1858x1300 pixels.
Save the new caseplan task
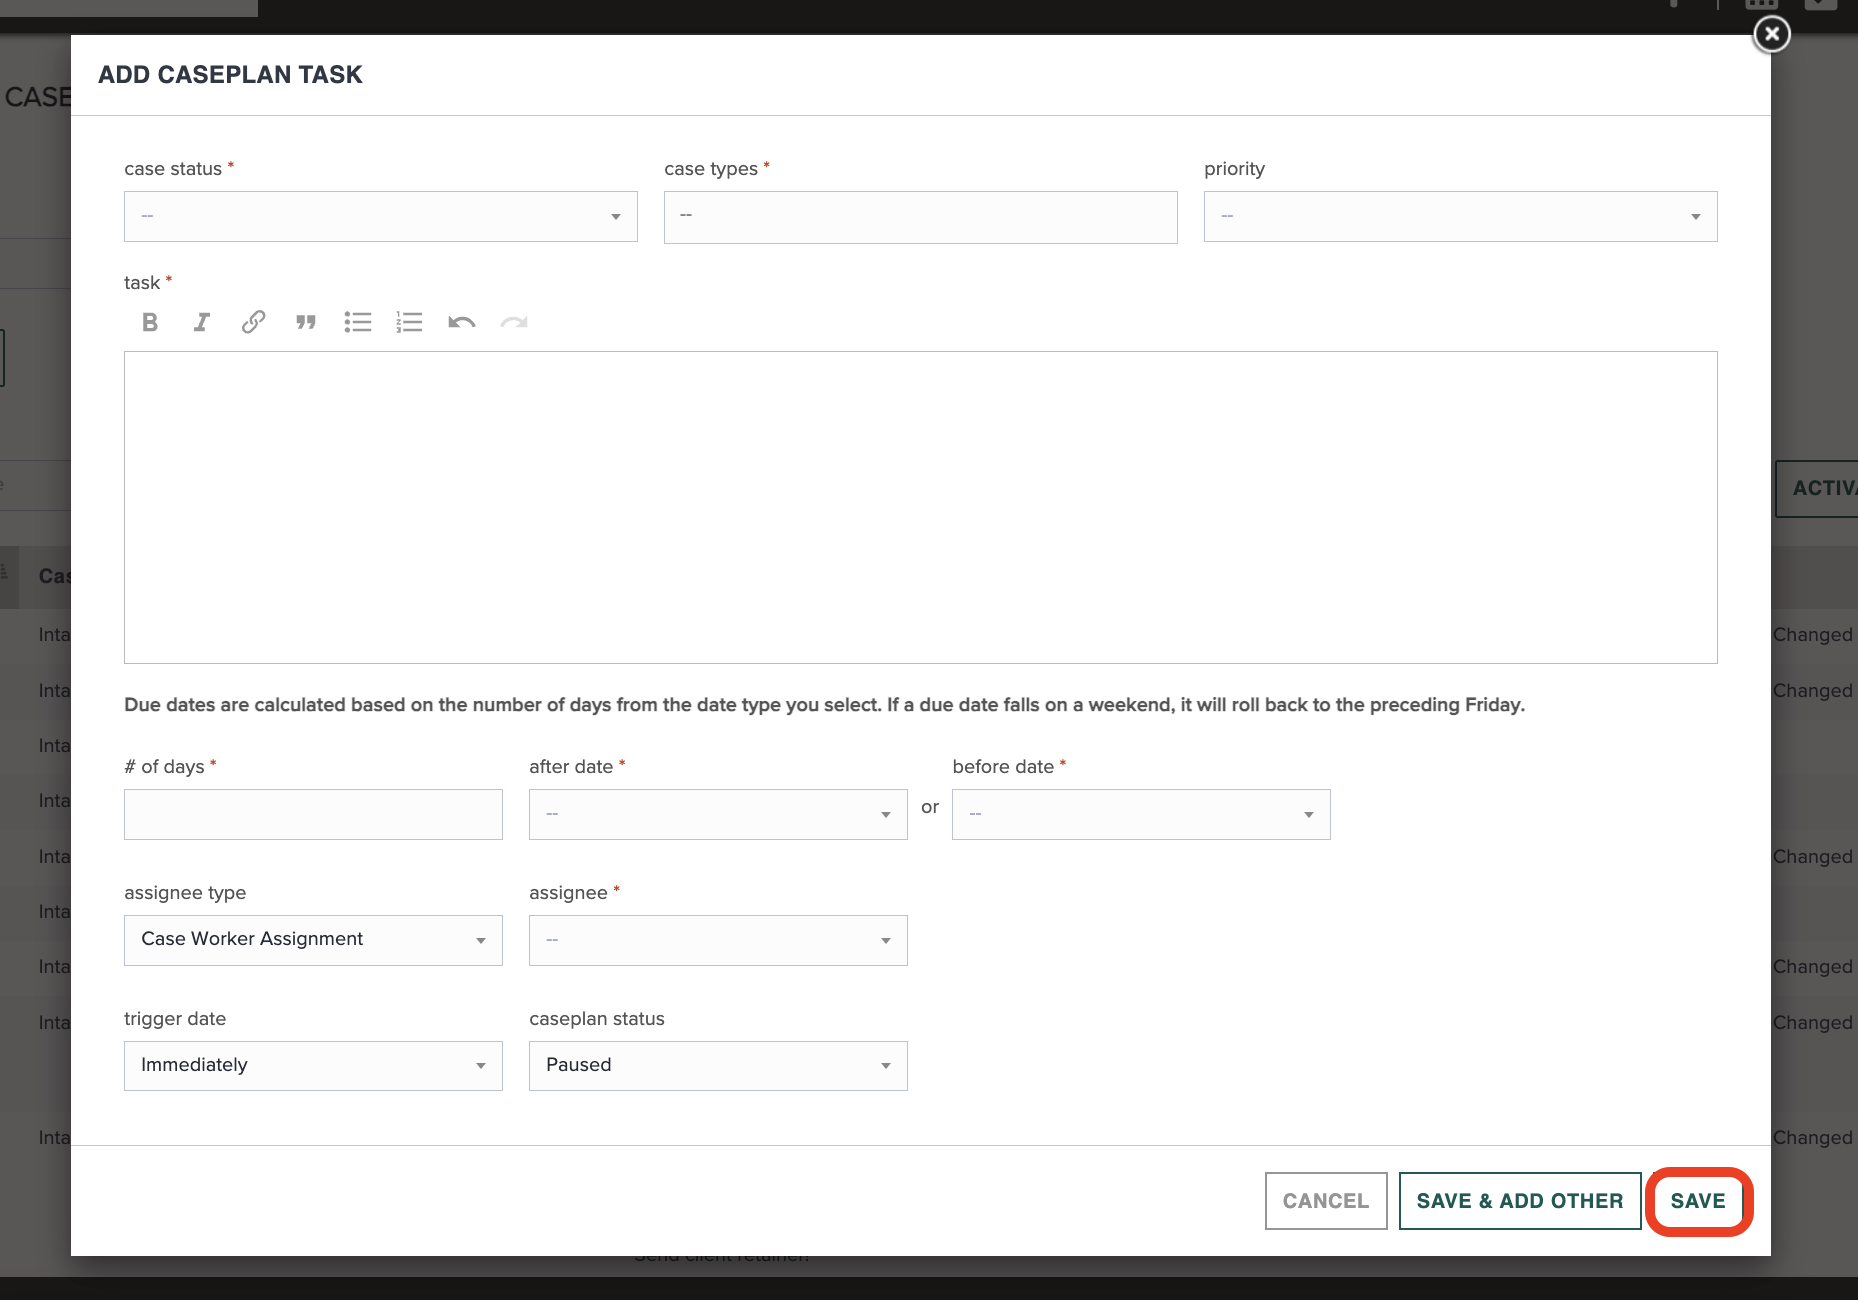[x=1698, y=1200]
